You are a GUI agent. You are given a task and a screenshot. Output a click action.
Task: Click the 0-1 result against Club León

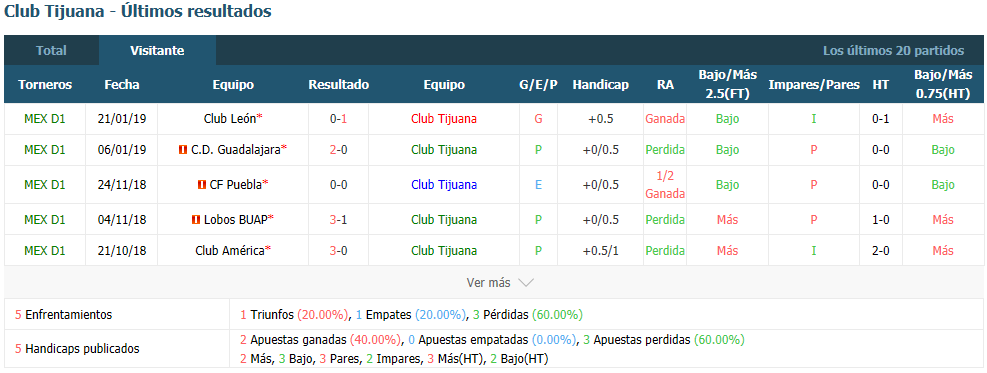tap(339, 118)
